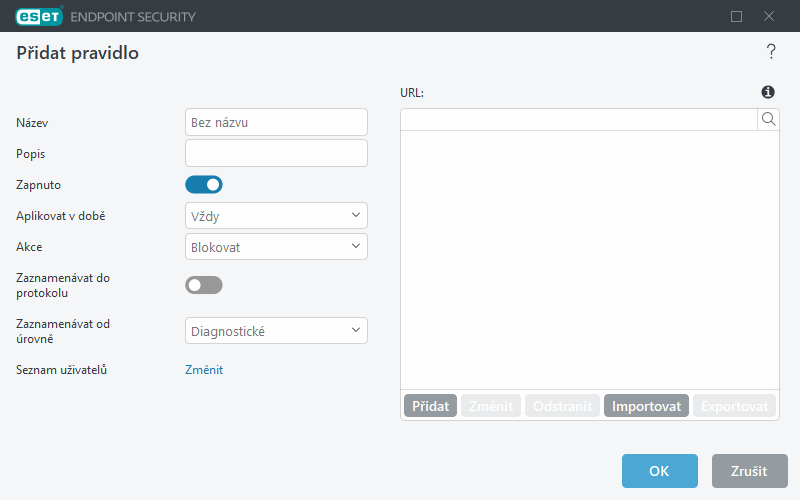The height and width of the screenshot is (500, 800).
Task: Maximize the ESET window
Action: (x=736, y=16)
